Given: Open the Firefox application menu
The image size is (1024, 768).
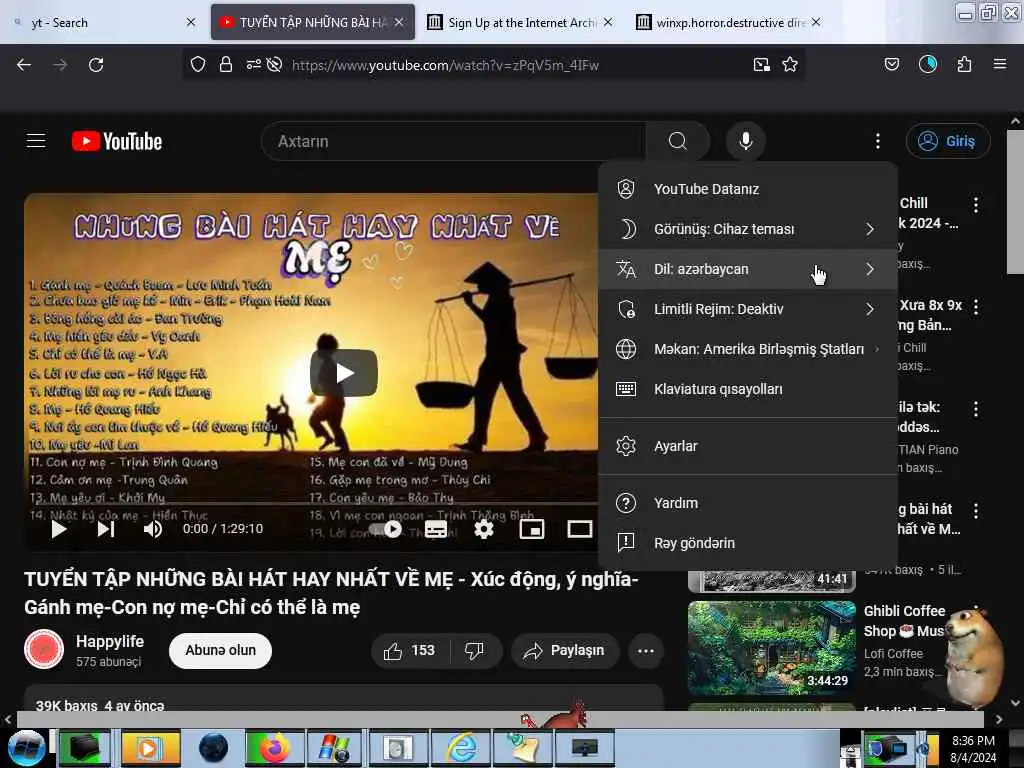Looking at the screenshot, I should point(1000,65).
